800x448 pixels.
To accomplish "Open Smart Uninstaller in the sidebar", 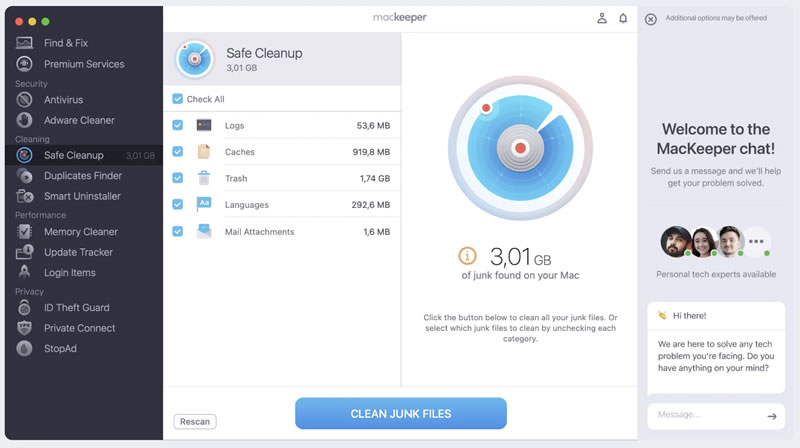I will [84, 196].
